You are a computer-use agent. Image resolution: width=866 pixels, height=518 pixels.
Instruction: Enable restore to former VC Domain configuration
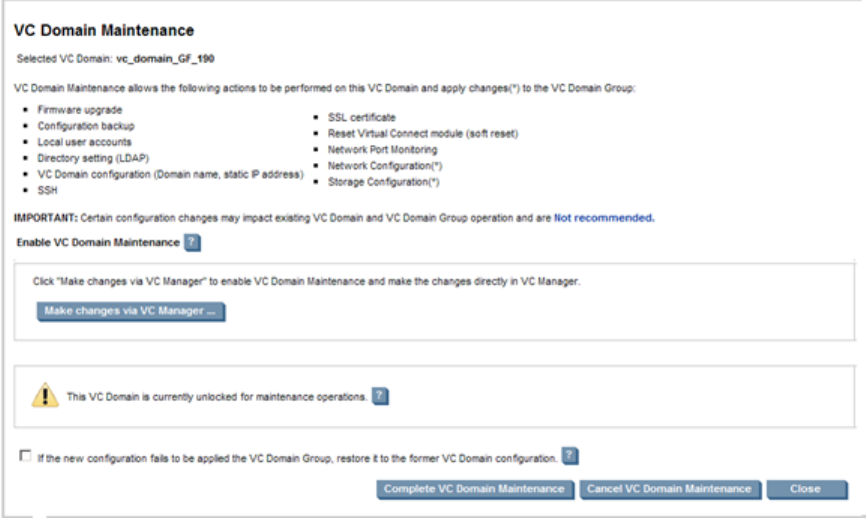(25, 456)
